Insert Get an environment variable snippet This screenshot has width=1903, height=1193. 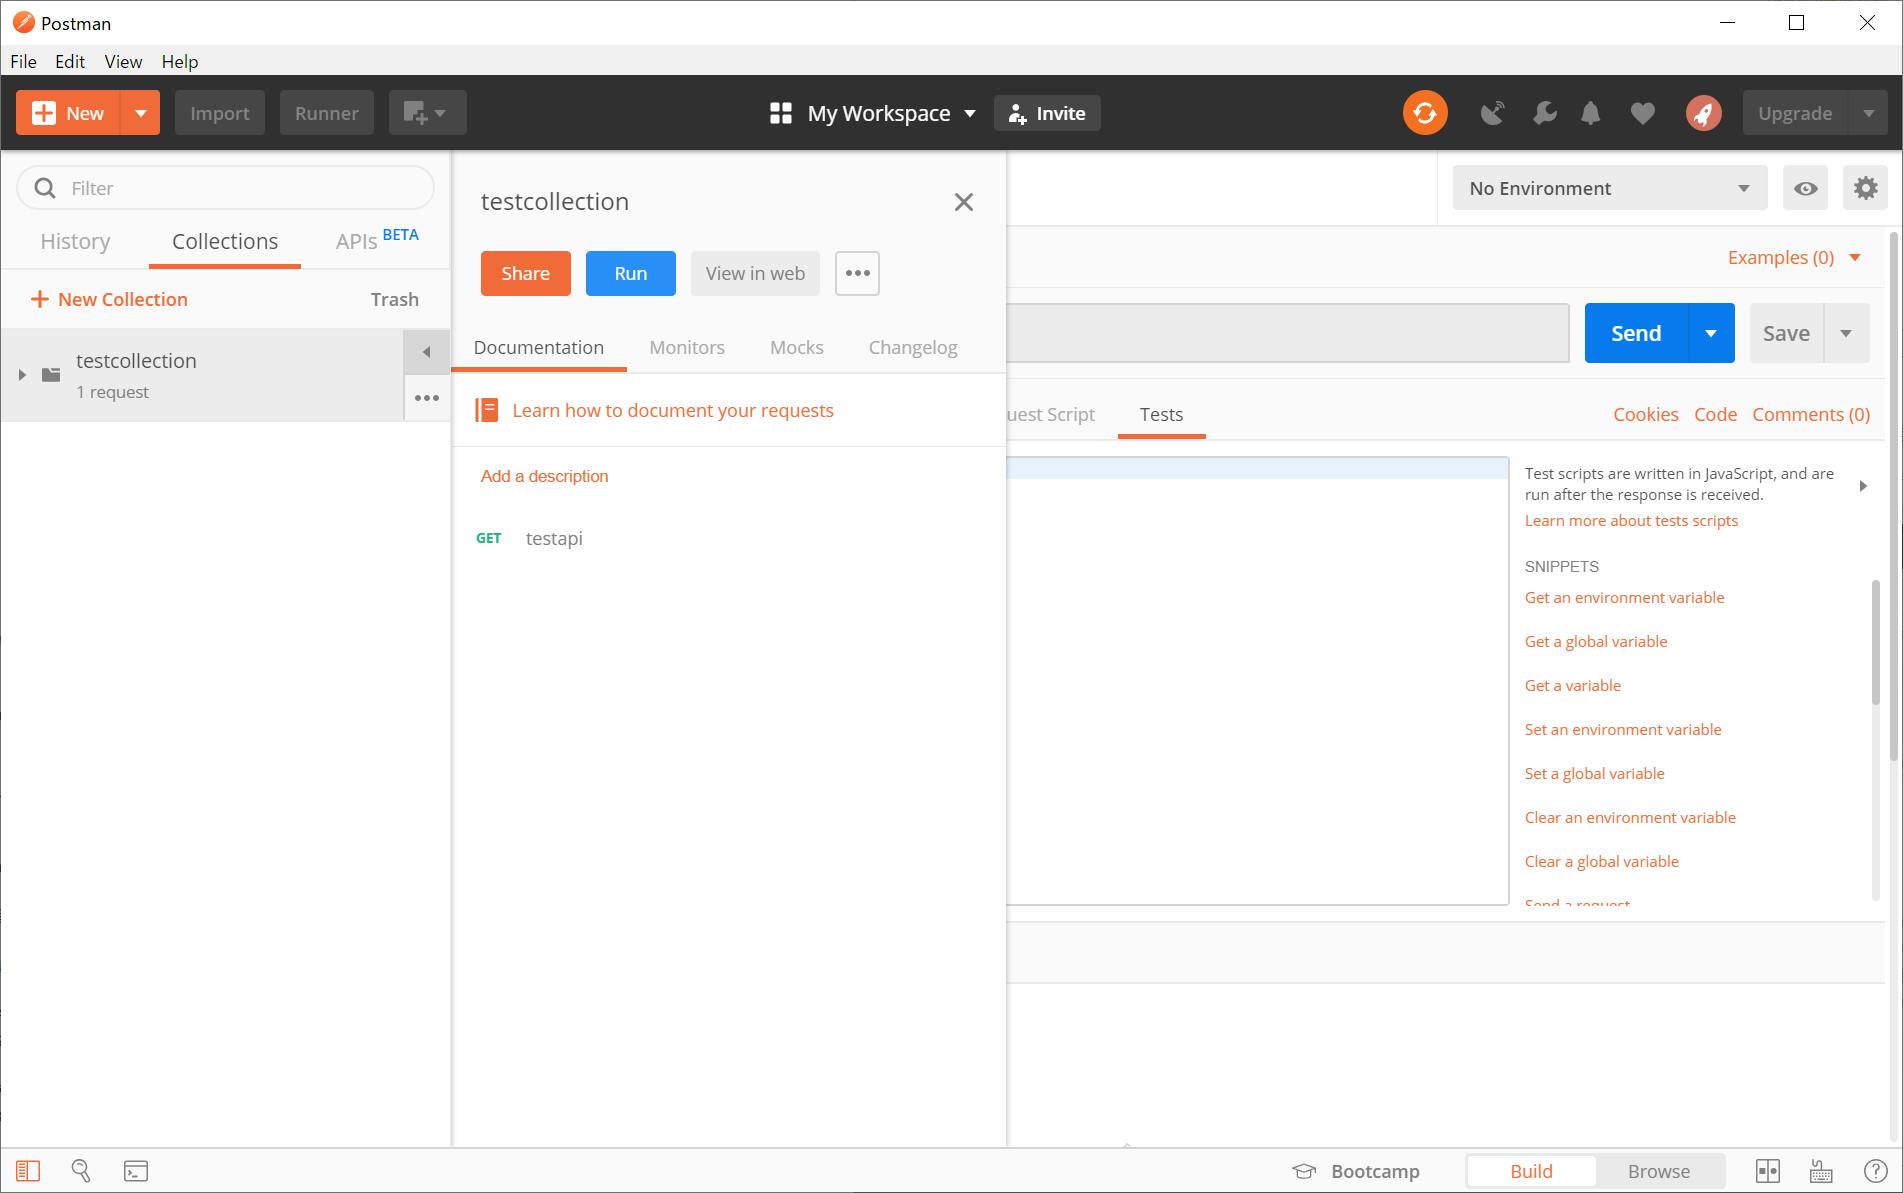1624,597
